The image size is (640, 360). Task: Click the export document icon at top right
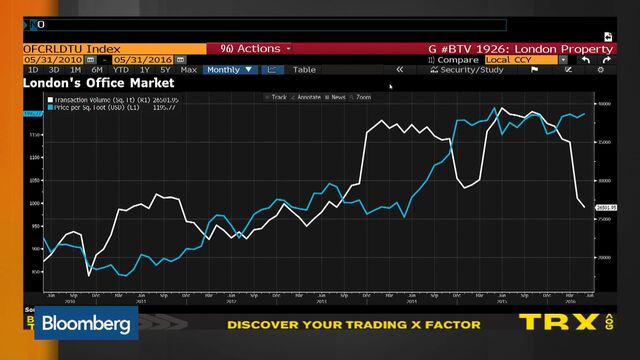click(x=608, y=37)
